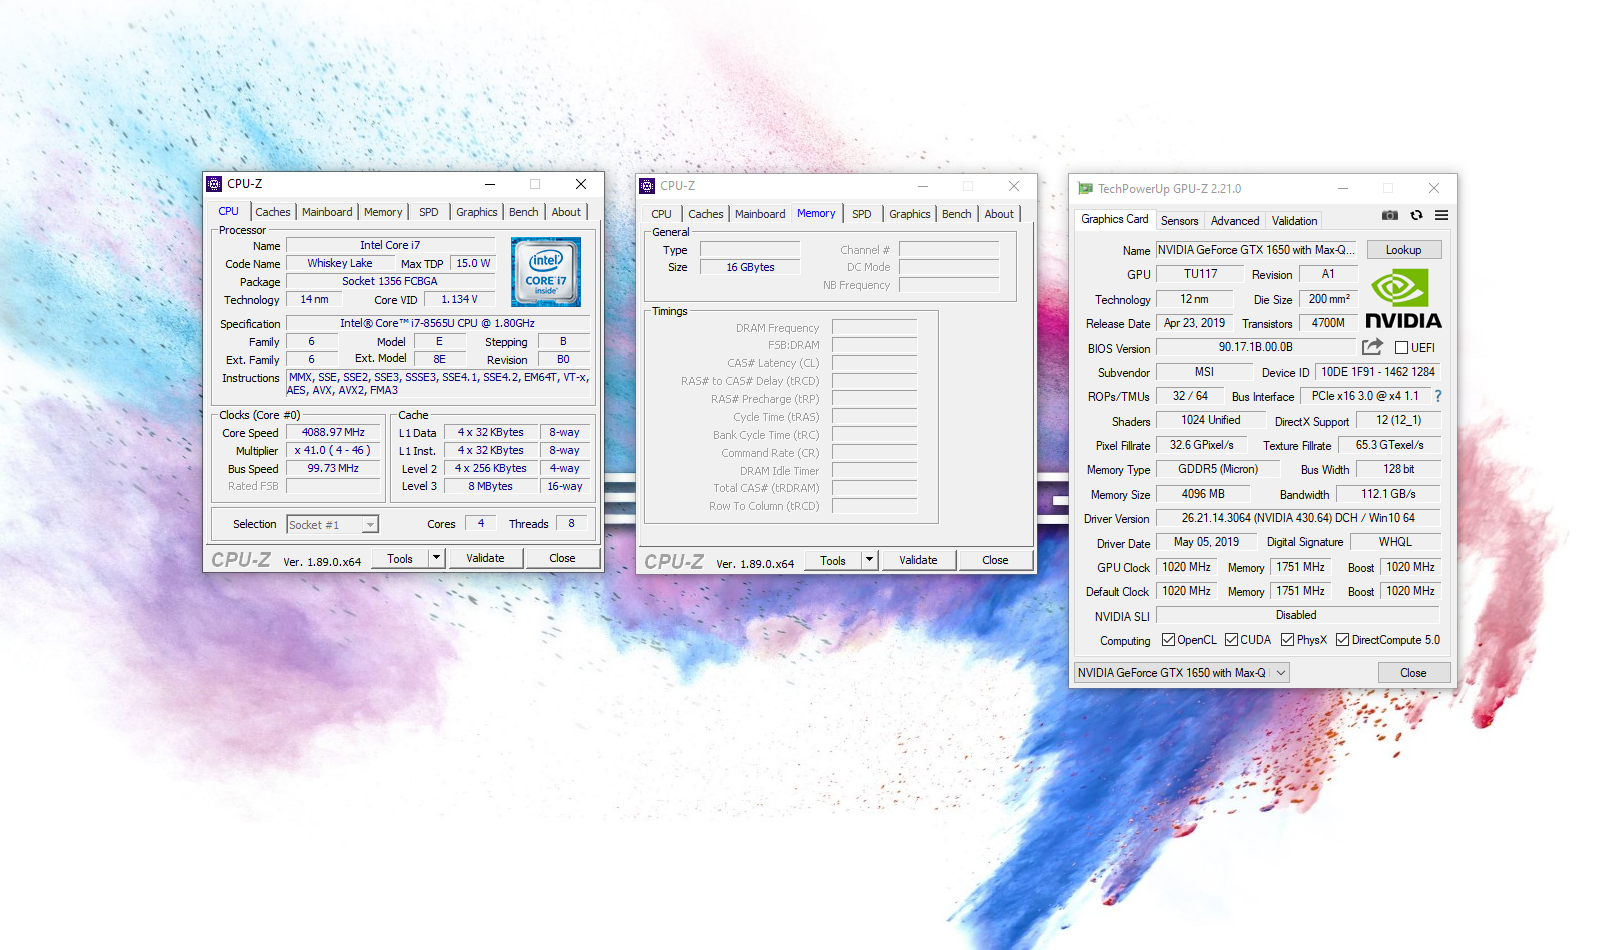Toggle the DirectCompute 5.0 checkbox
The height and width of the screenshot is (950, 1614).
tap(1342, 640)
